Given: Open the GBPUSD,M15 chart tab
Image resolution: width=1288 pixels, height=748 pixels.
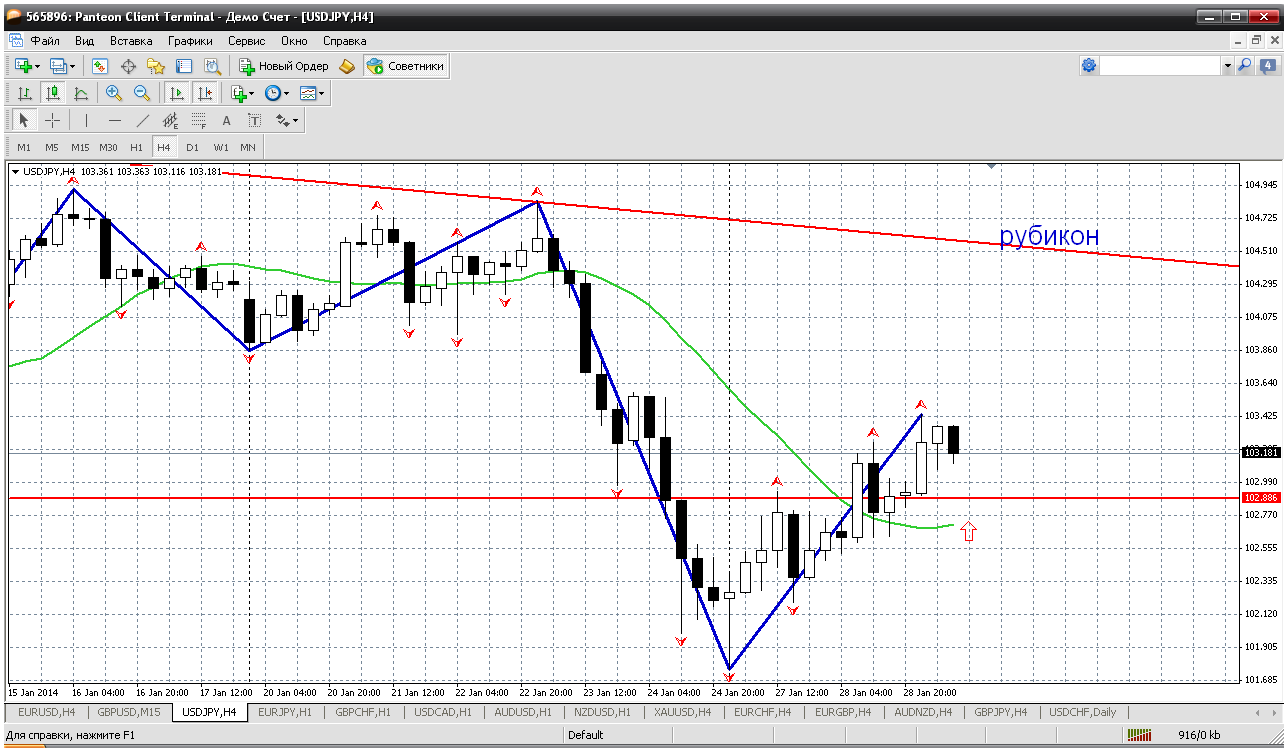Looking at the screenshot, I should (129, 712).
